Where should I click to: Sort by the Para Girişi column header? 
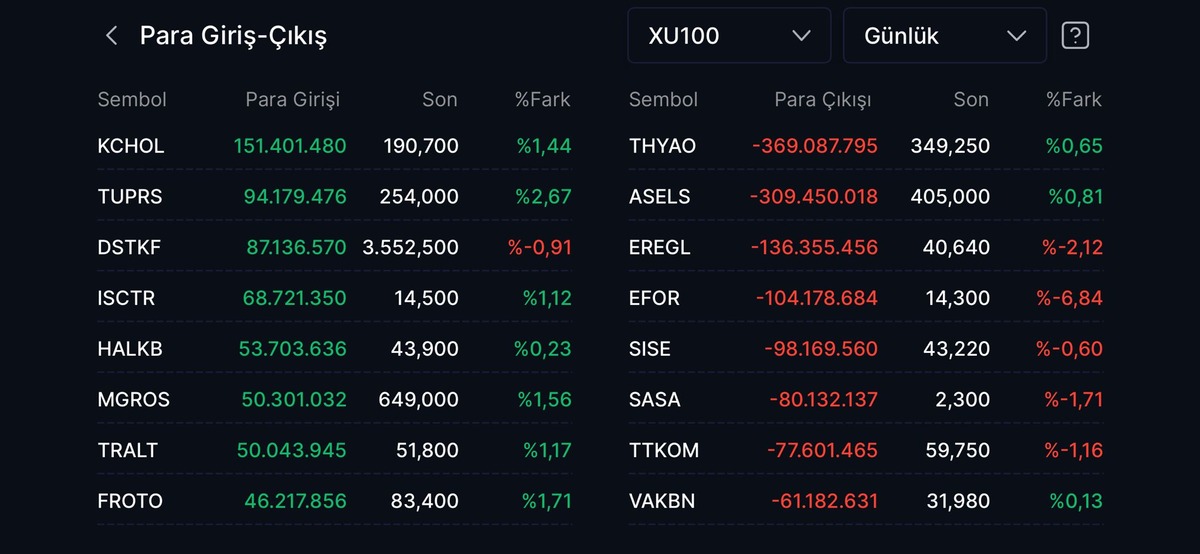coord(293,99)
